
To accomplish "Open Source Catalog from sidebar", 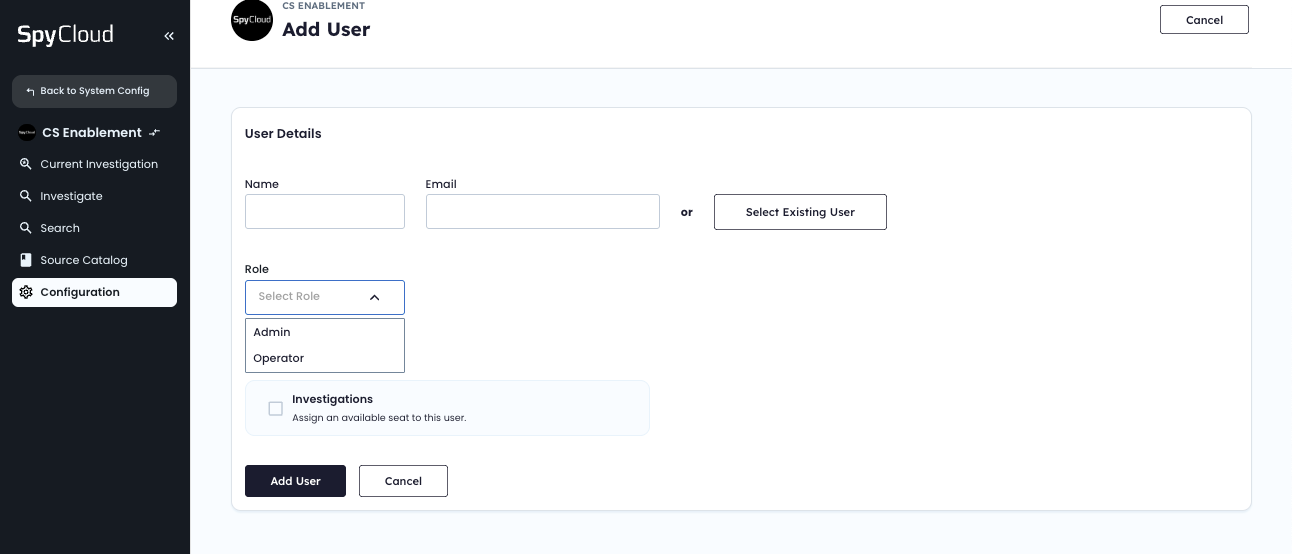I will [94, 260].
